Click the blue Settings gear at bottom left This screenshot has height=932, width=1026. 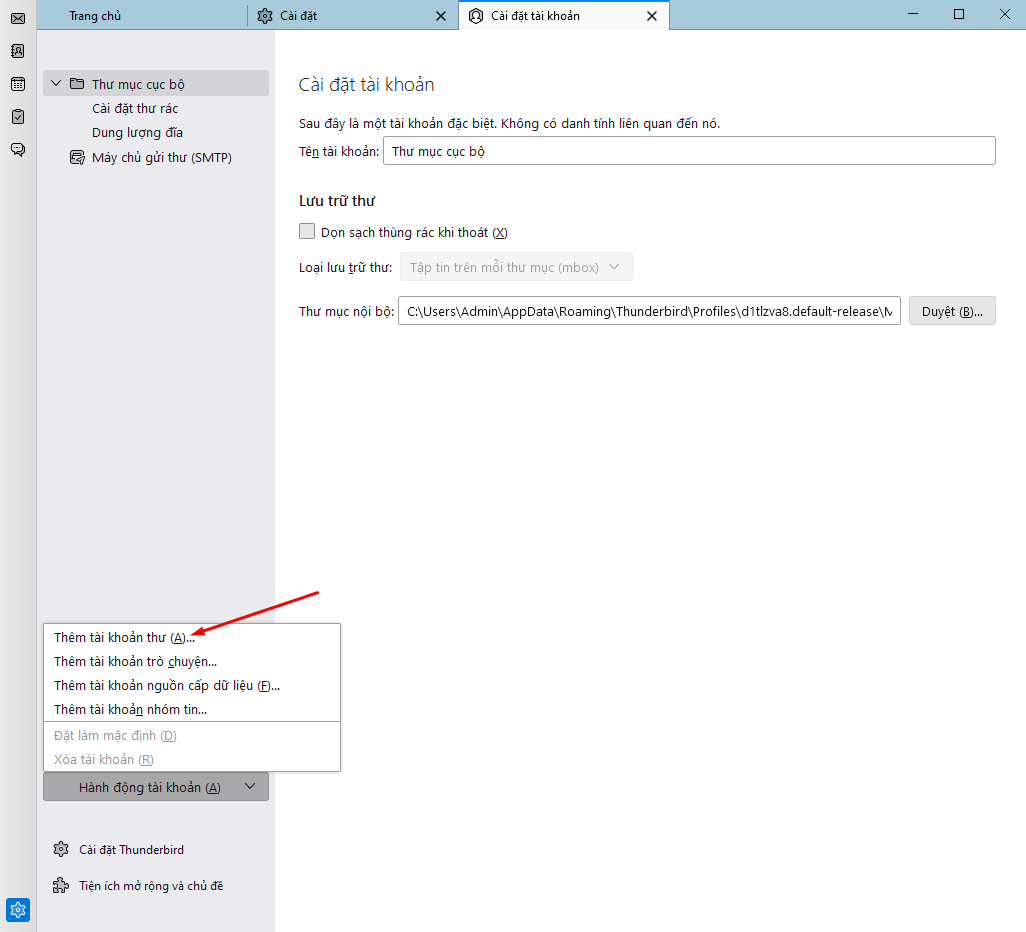(17, 910)
